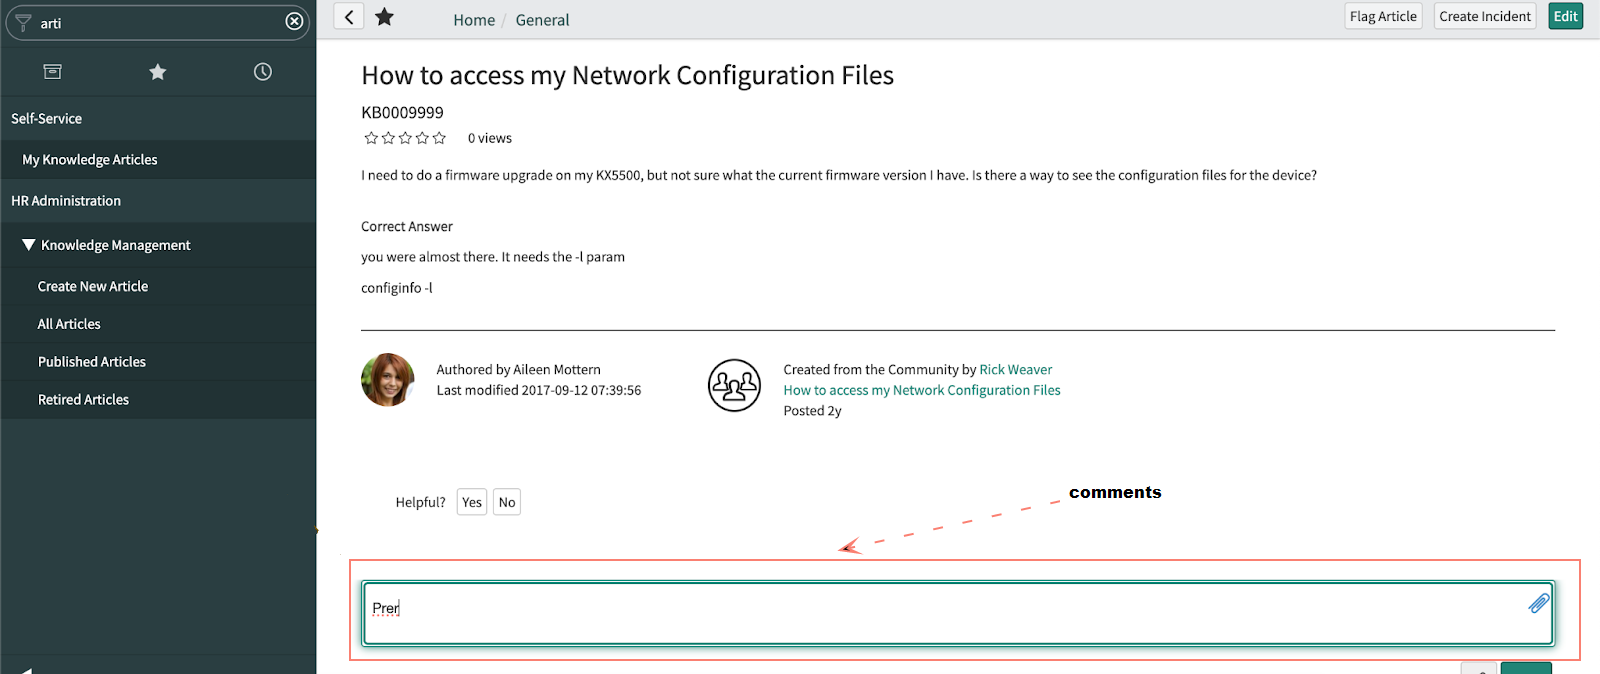Open the history clock tab
The height and width of the screenshot is (674, 1600).
pos(263,72)
